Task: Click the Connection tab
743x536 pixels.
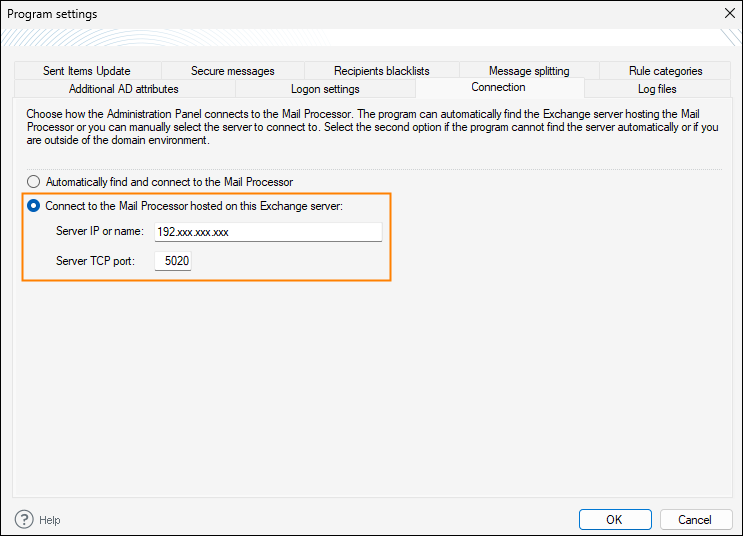Action: click(498, 88)
